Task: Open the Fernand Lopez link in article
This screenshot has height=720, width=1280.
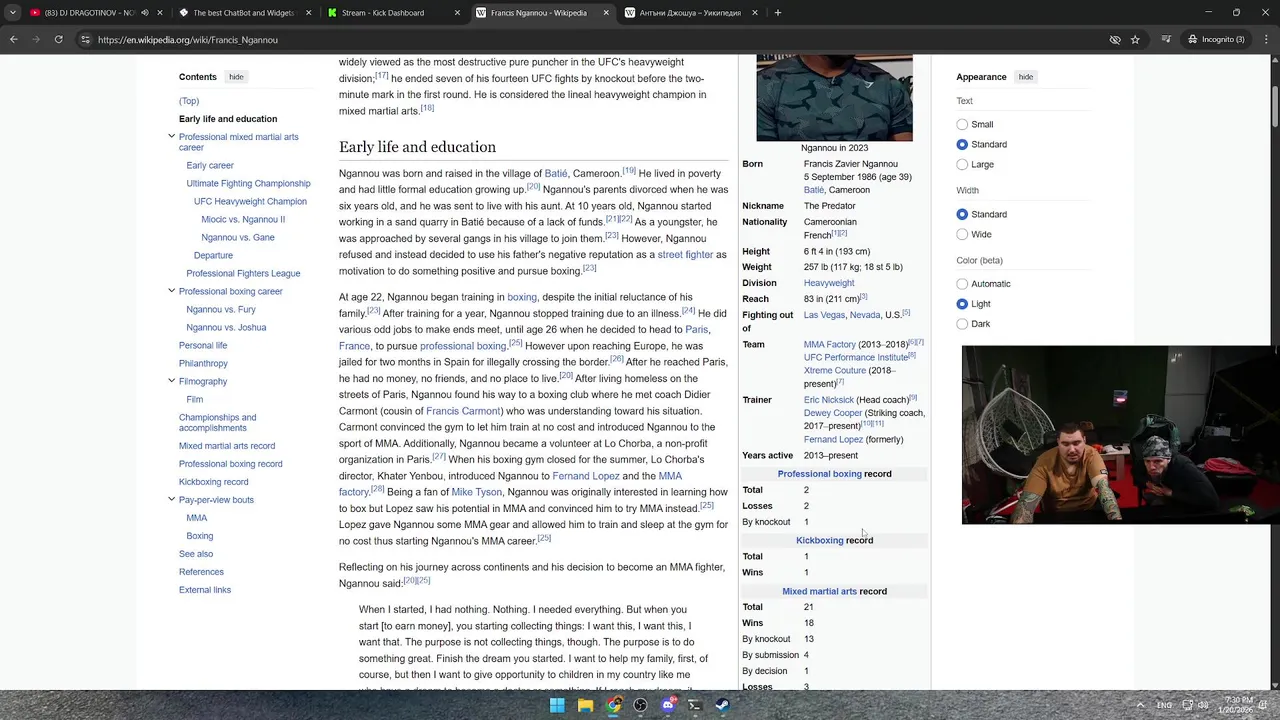Action: (586, 476)
